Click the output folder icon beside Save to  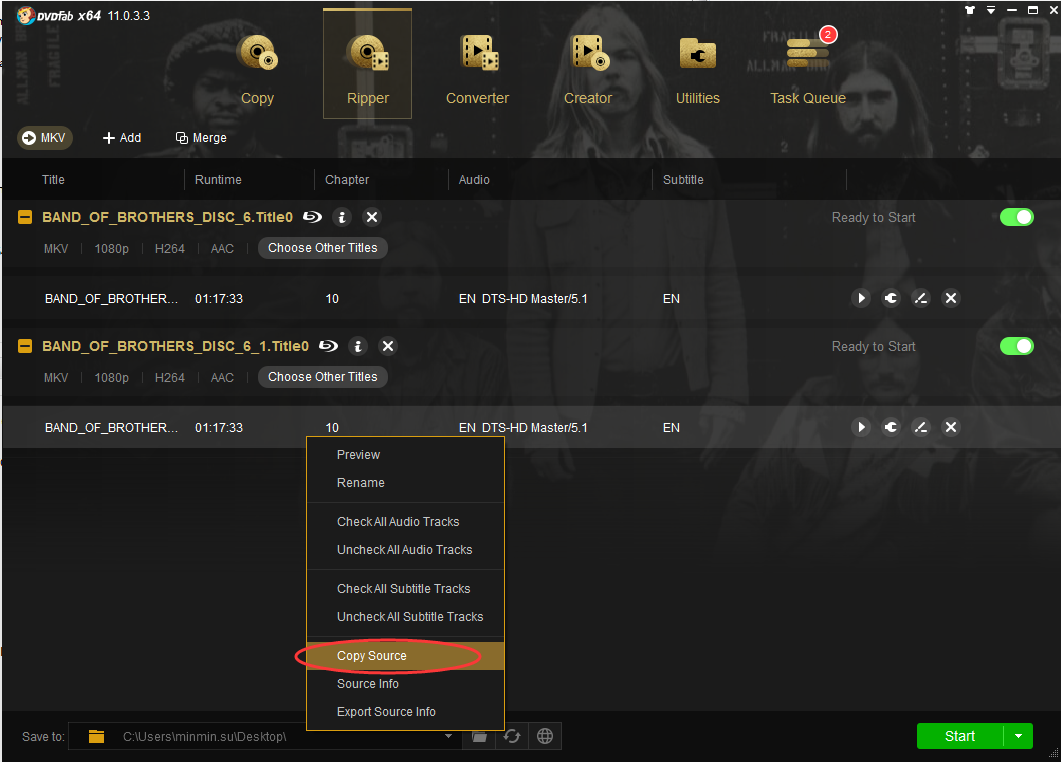[x=96, y=736]
